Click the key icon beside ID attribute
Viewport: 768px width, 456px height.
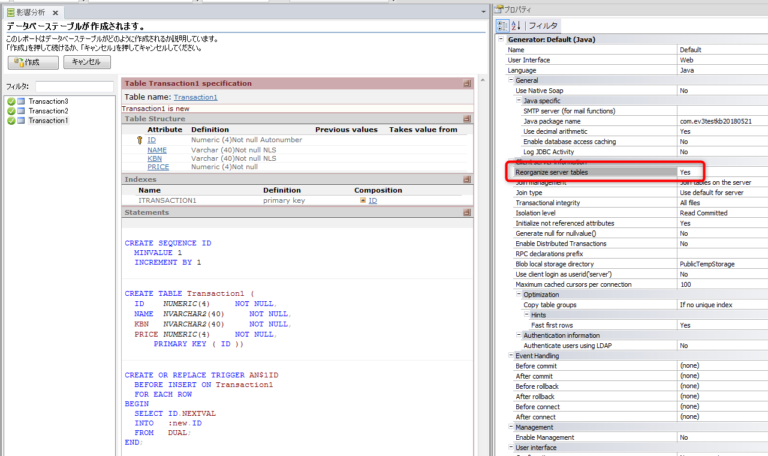coord(139,141)
